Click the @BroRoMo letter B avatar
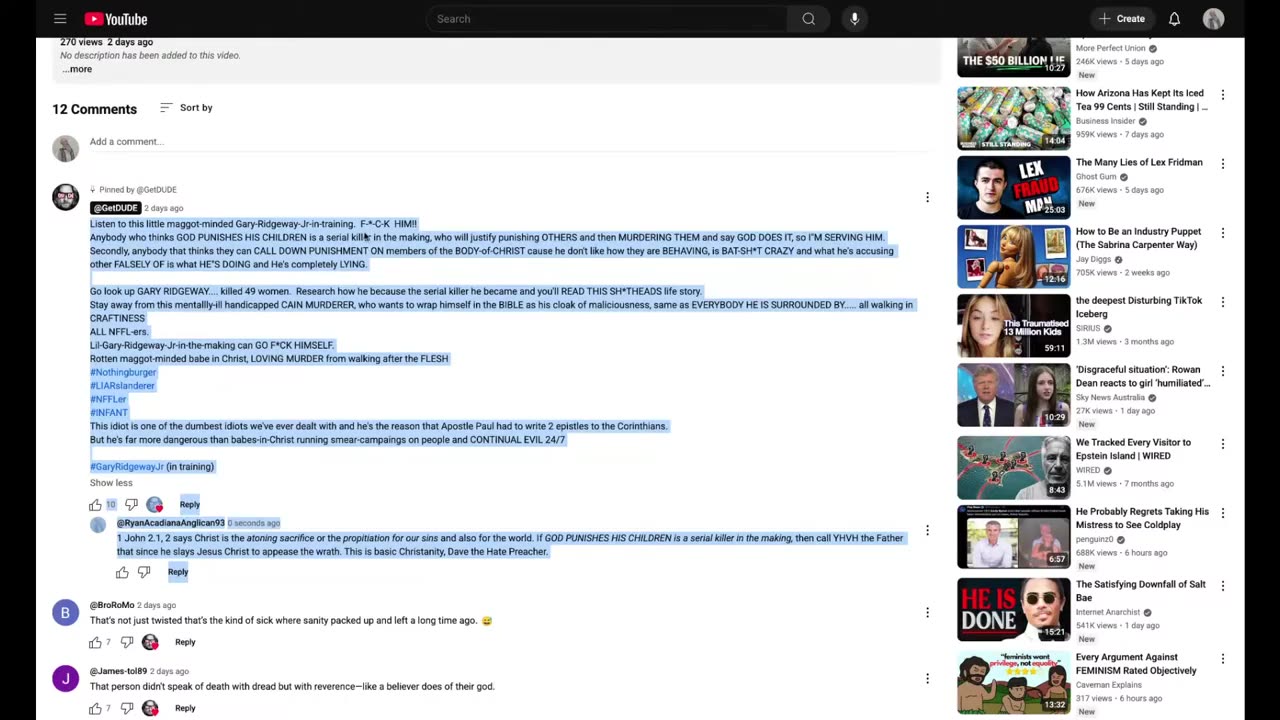 (65, 613)
